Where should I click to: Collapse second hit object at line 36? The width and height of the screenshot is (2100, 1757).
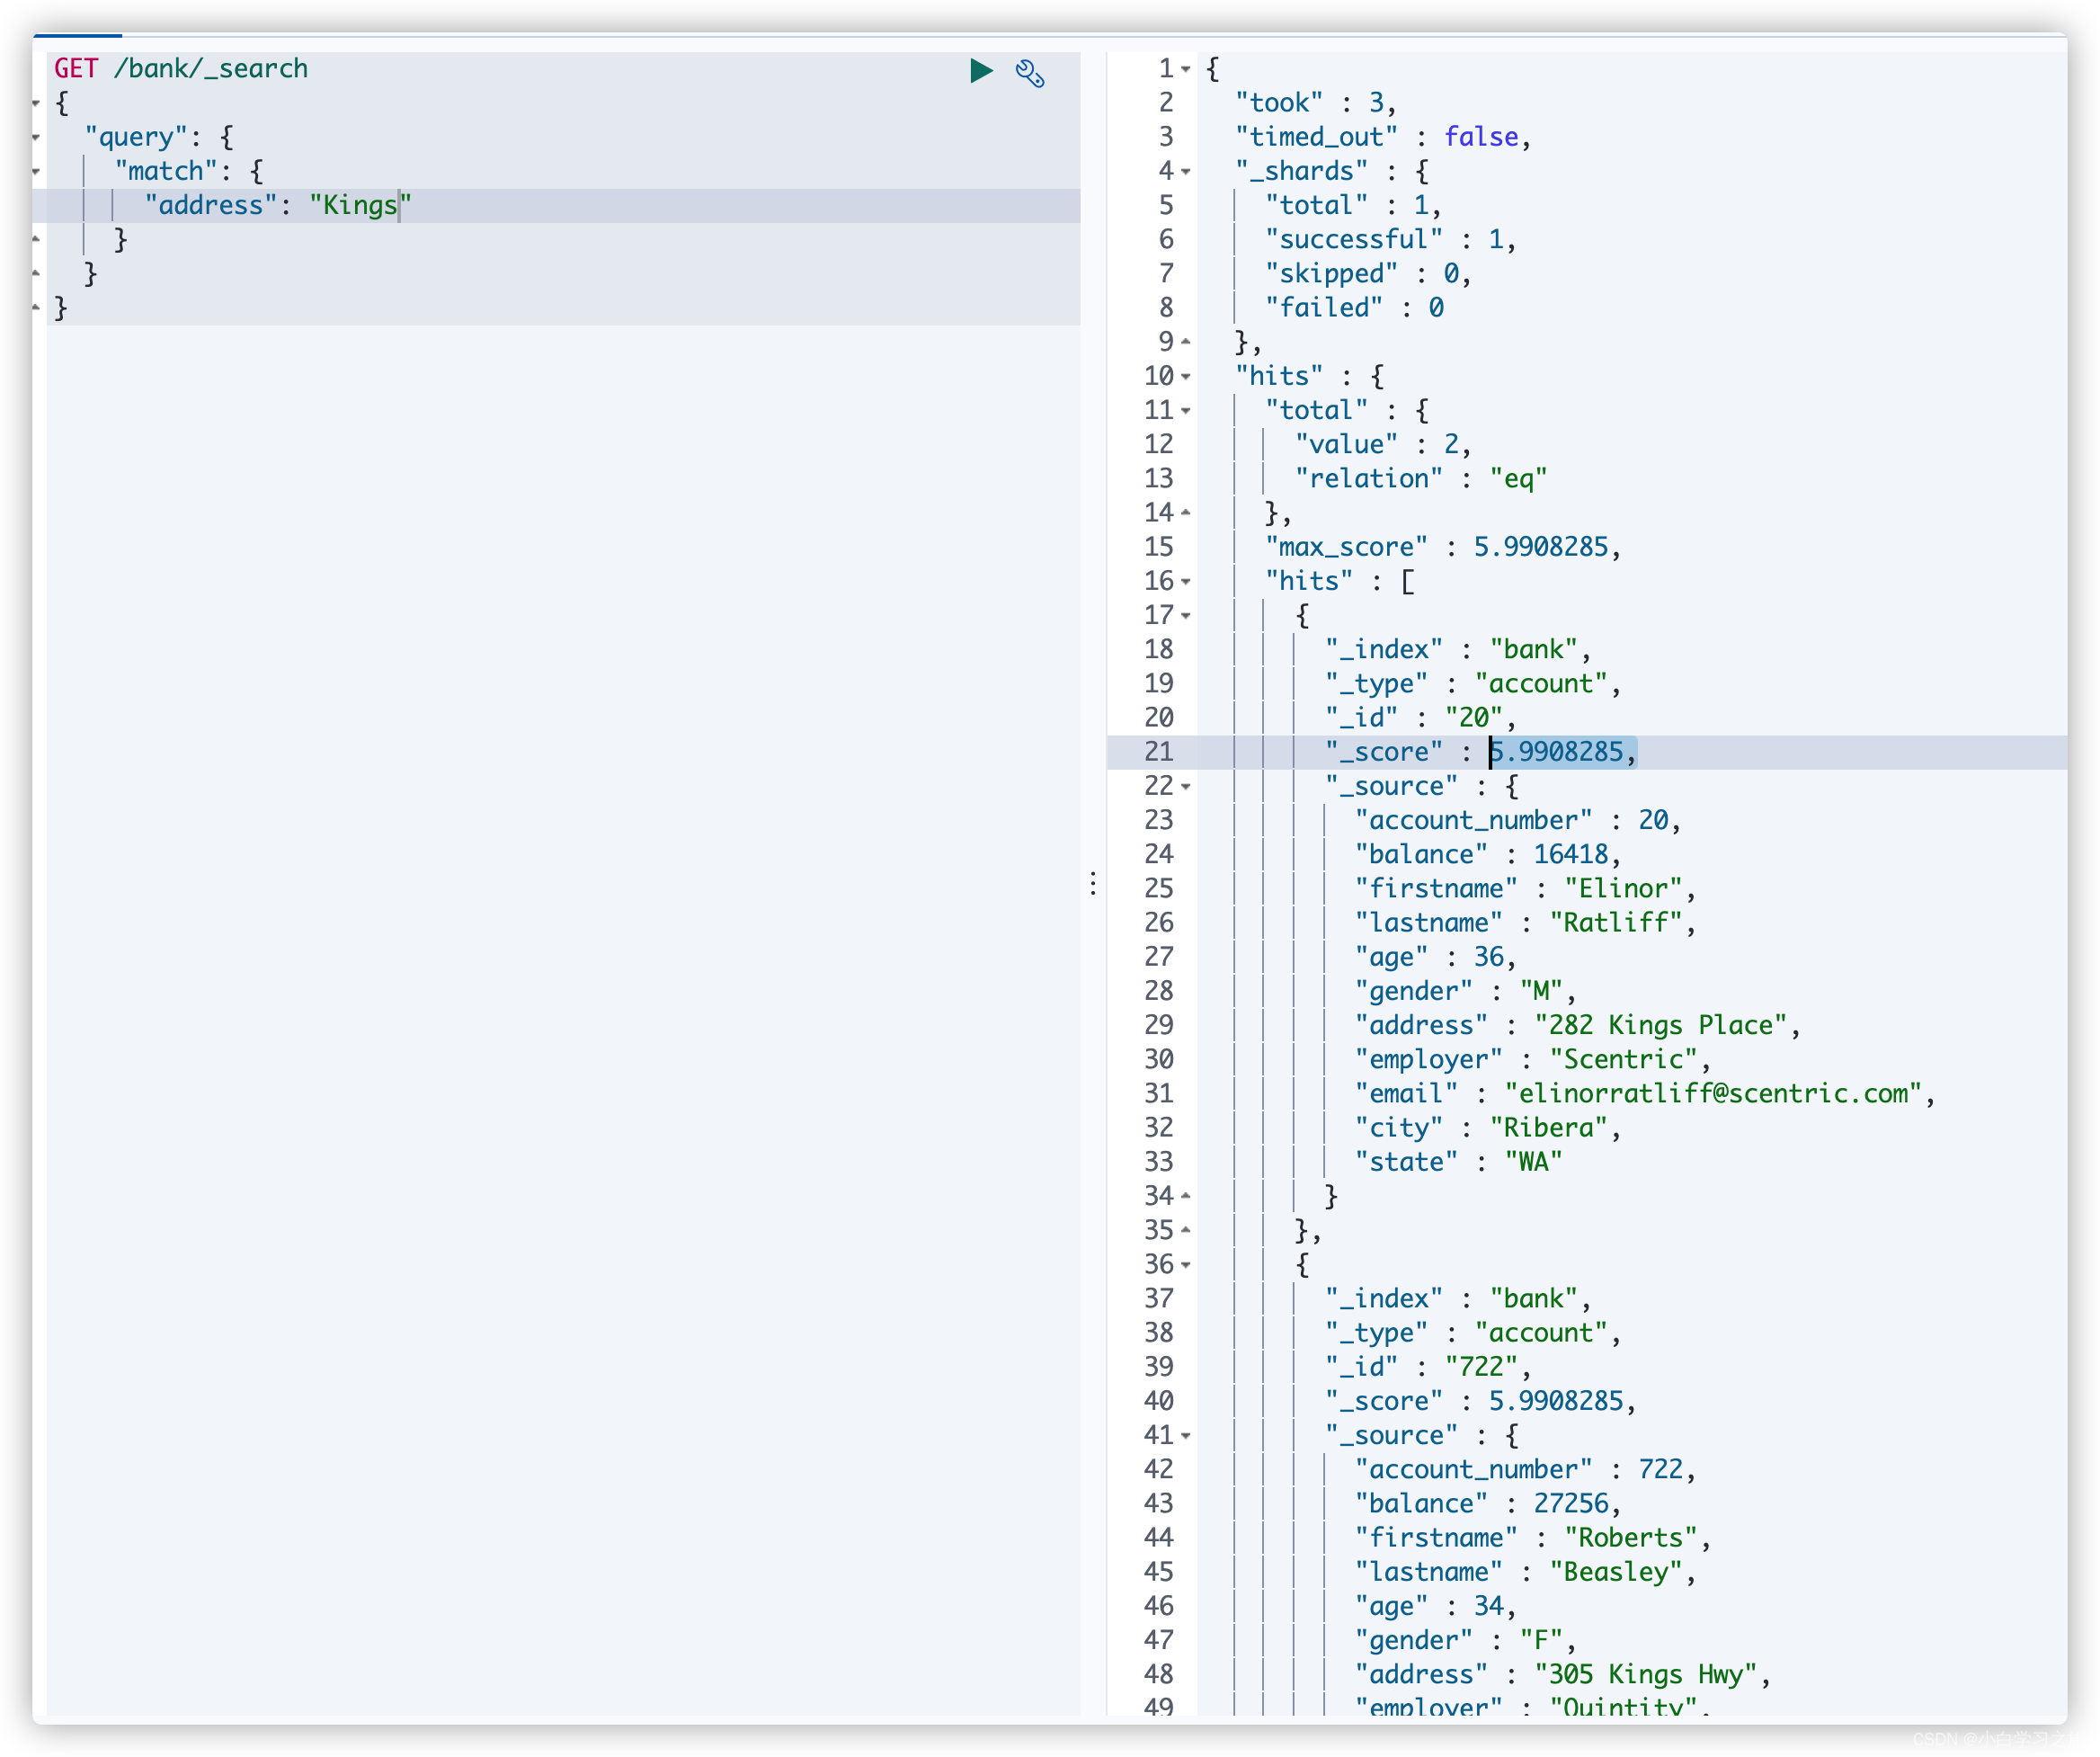(x=1186, y=1265)
